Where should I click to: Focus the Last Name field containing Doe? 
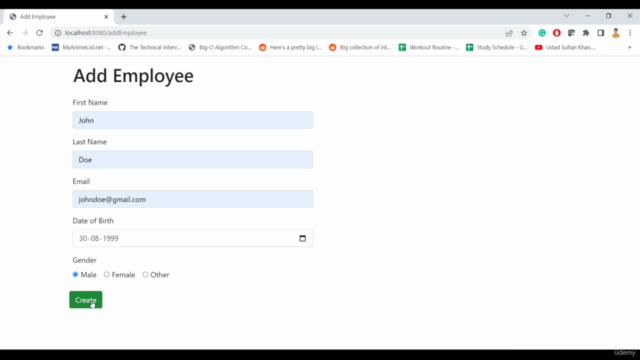tap(193, 160)
